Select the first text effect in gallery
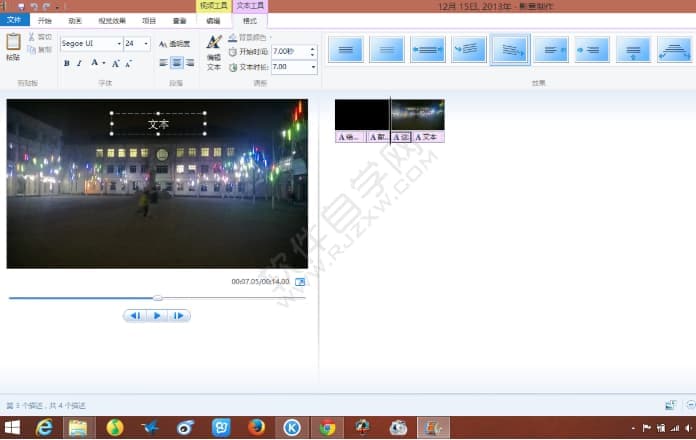Image resolution: width=696 pixels, height=440 pixels. tap(346, 49)
